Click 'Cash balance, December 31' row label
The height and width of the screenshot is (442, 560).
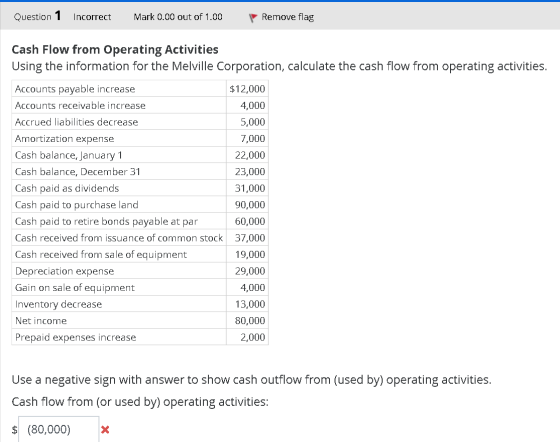(78, 172)
